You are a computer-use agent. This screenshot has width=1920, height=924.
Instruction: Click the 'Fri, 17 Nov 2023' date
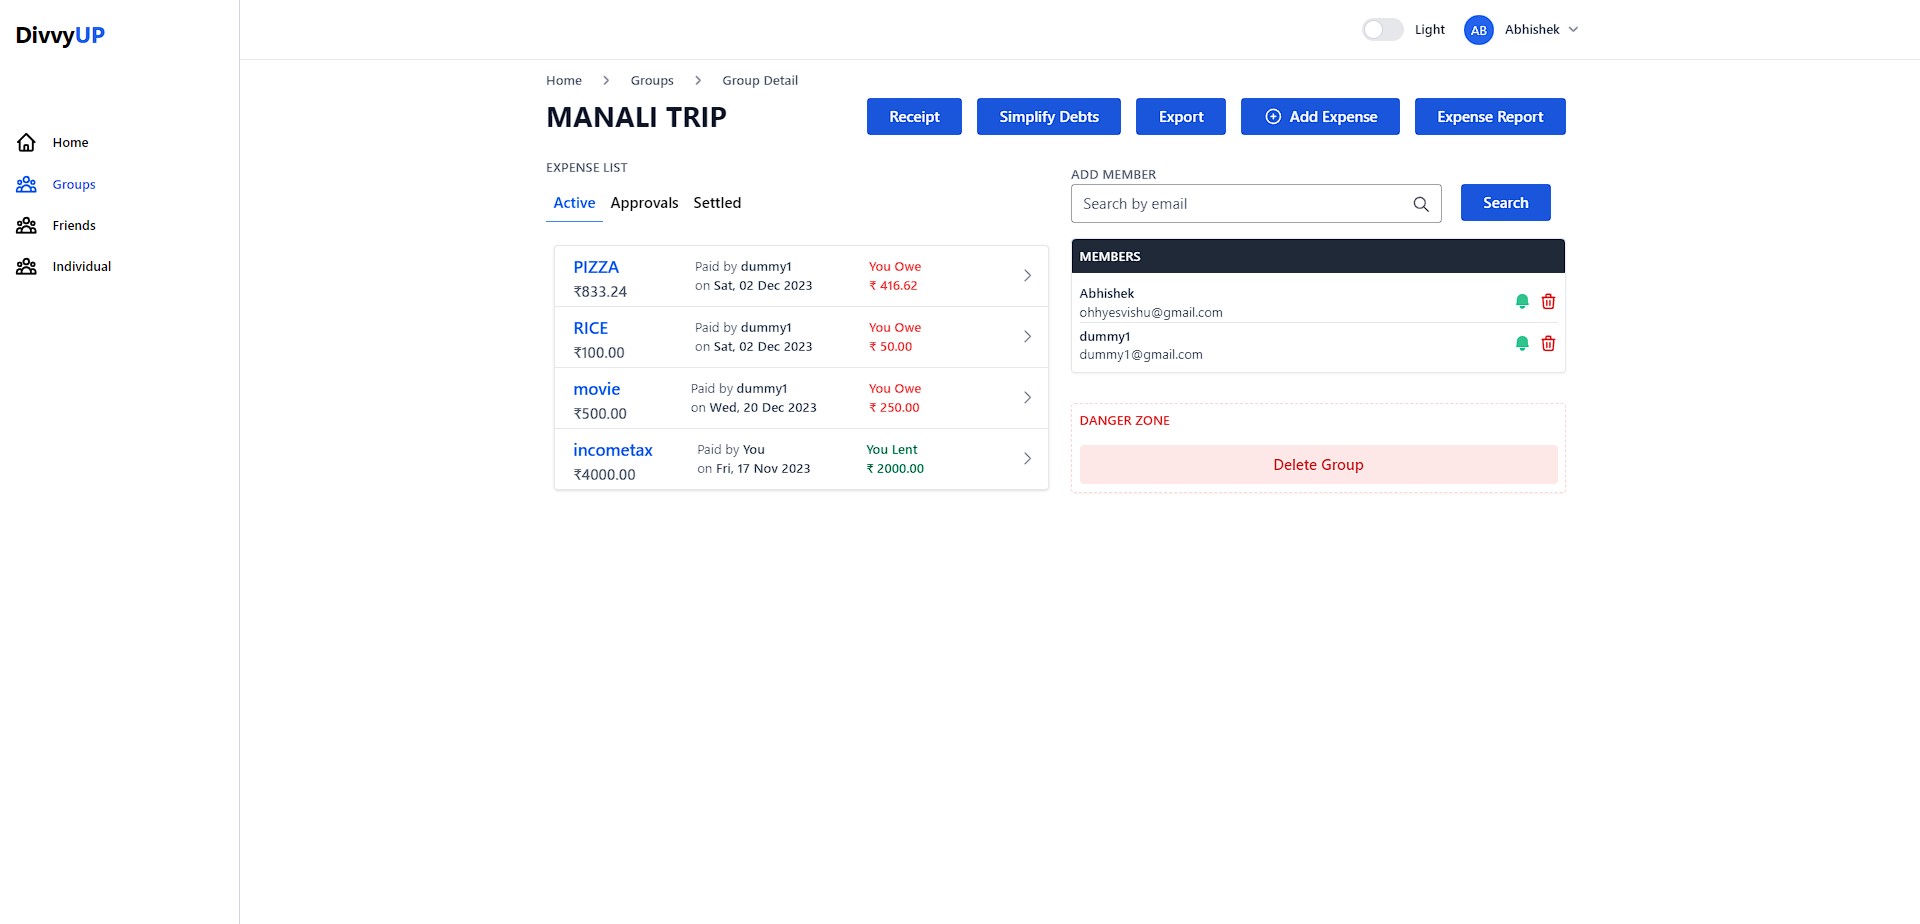pyautogui.click(x=763, y=469)
